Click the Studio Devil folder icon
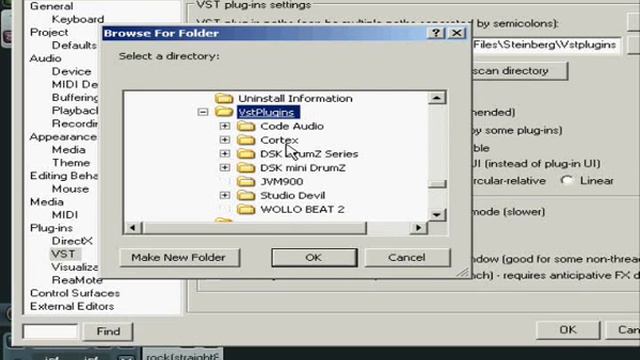Image resolution: width=640 pixels, height=360 pixels. point(246,196)
